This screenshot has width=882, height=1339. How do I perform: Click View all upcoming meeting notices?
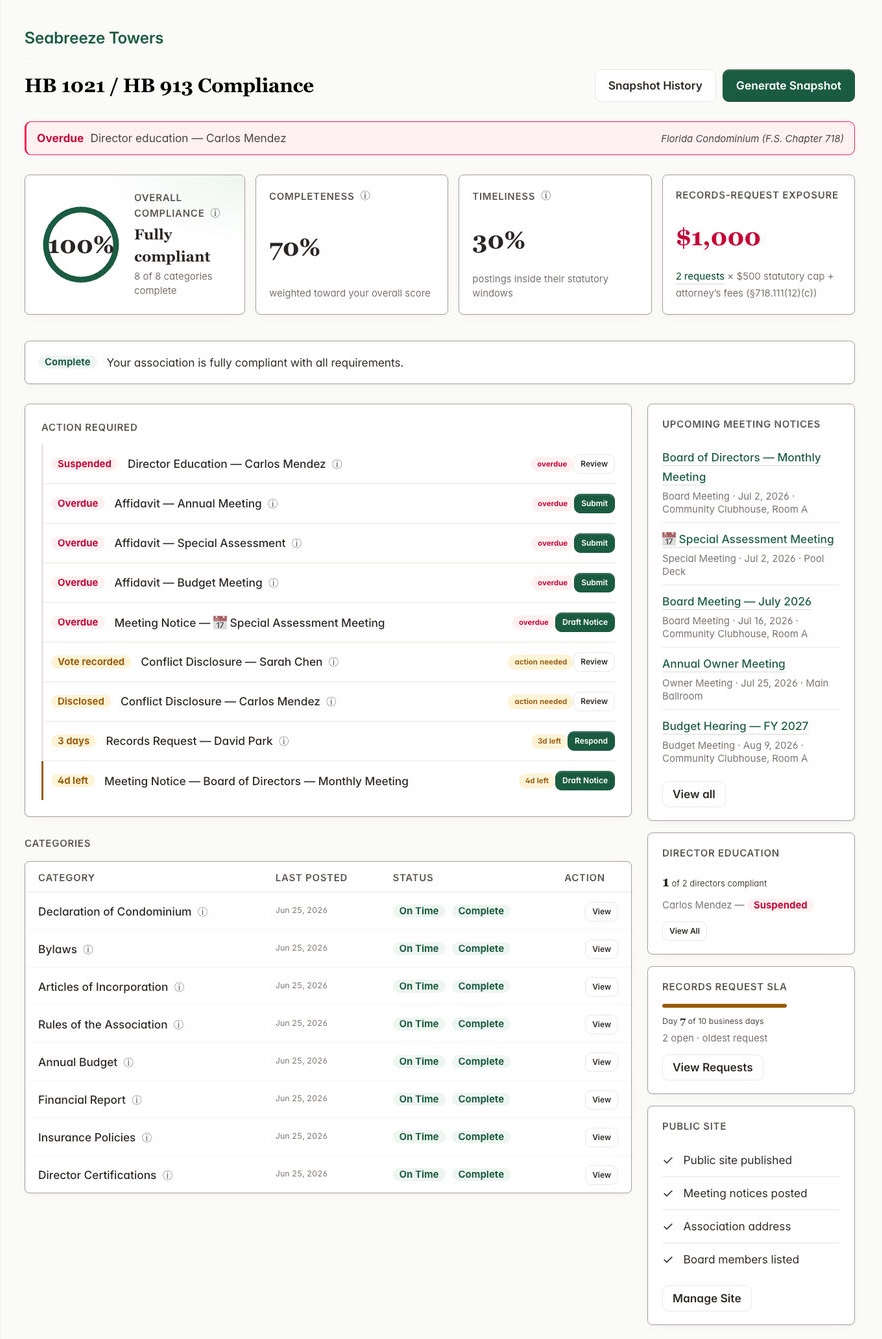pyautogui.click(x=694, y=794)
